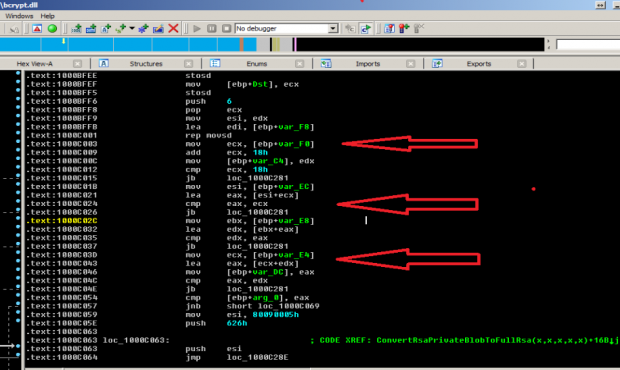Click the '626h' push value
This screenshot has width=620, height=370.
(x=237, y=323)
